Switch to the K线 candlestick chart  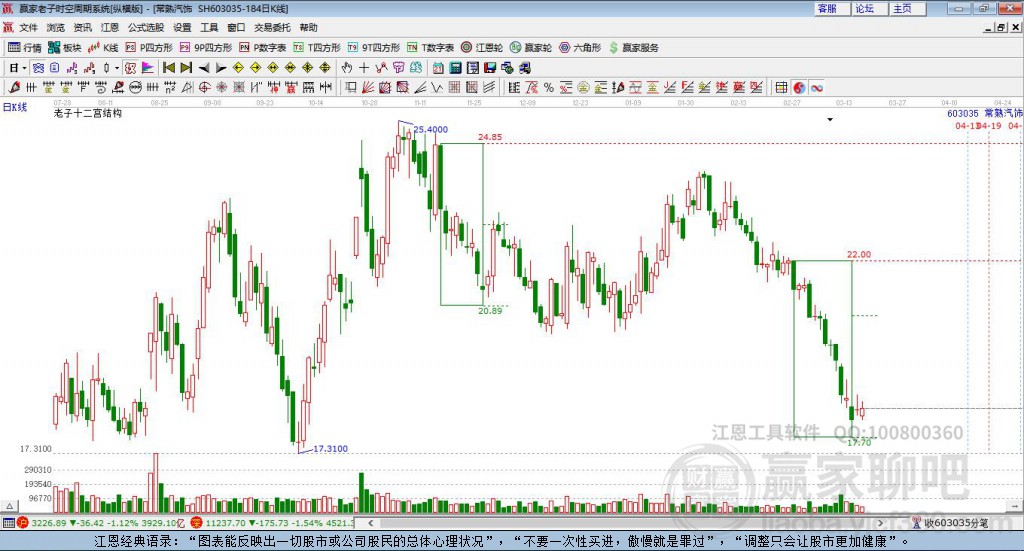click(x=103, y=48)
